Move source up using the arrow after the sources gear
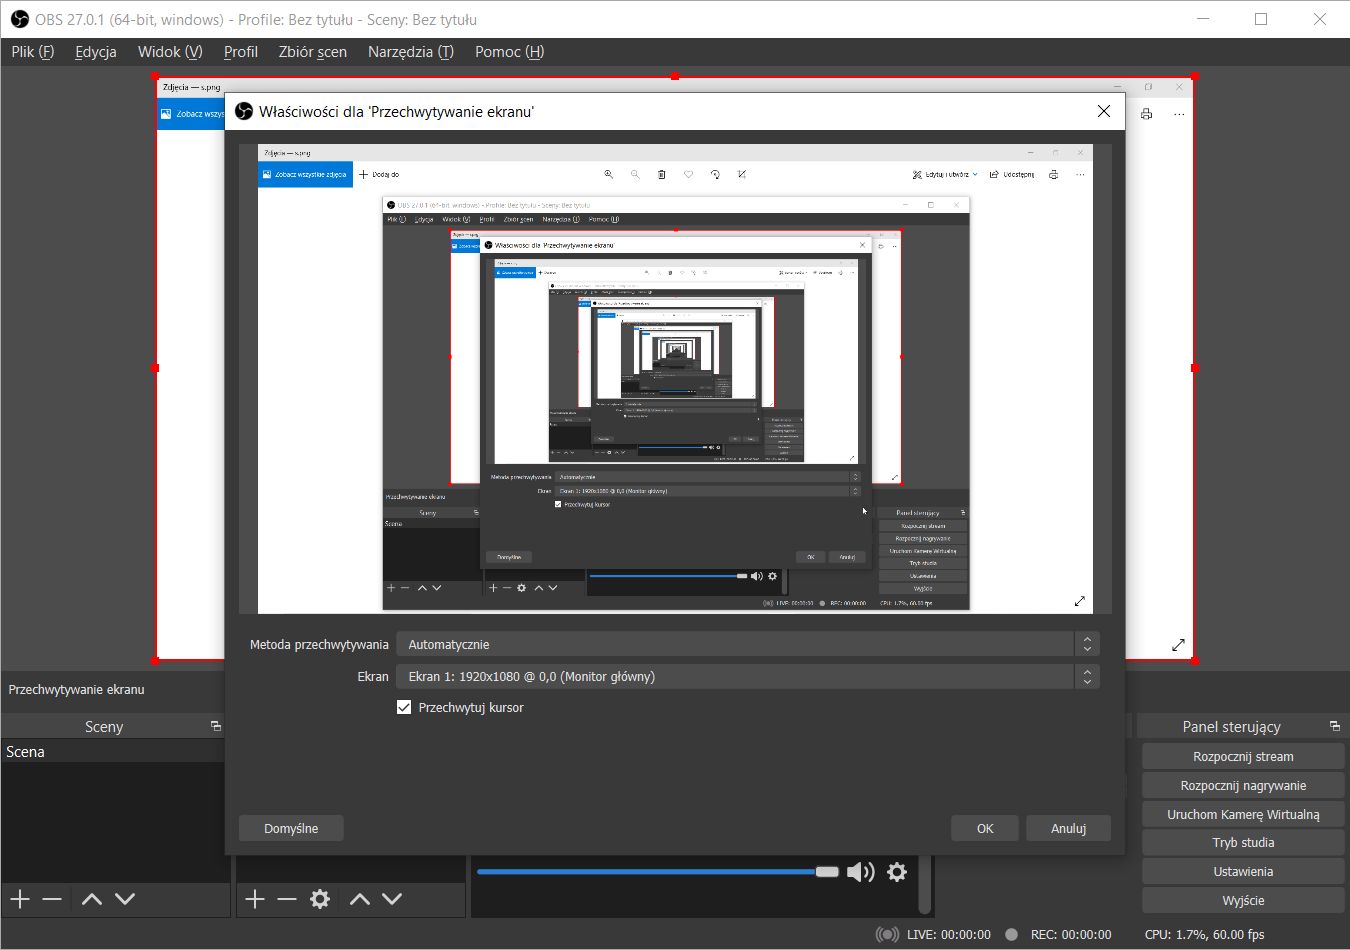 click(x=360, y=899)
